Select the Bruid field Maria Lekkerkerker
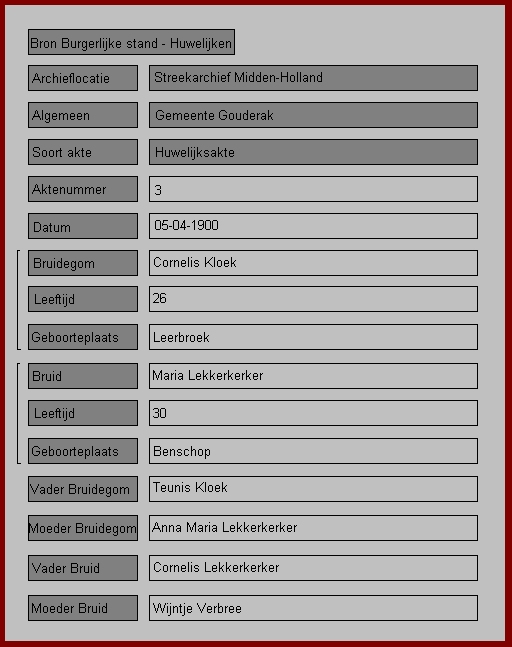Screen dimensions: 512x647 point(313,376)
